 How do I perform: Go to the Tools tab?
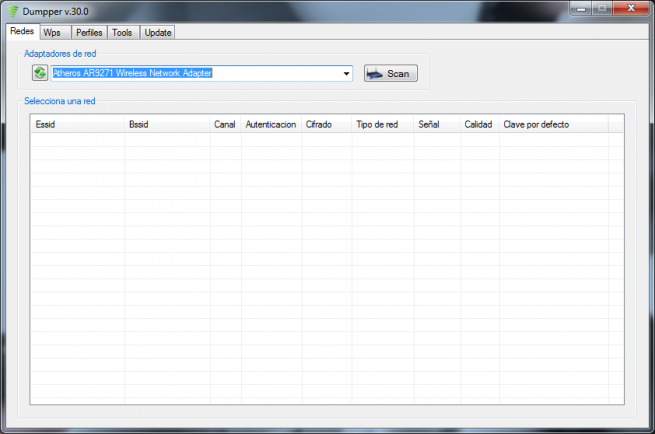pyautogui.click(x=122, y=33)
